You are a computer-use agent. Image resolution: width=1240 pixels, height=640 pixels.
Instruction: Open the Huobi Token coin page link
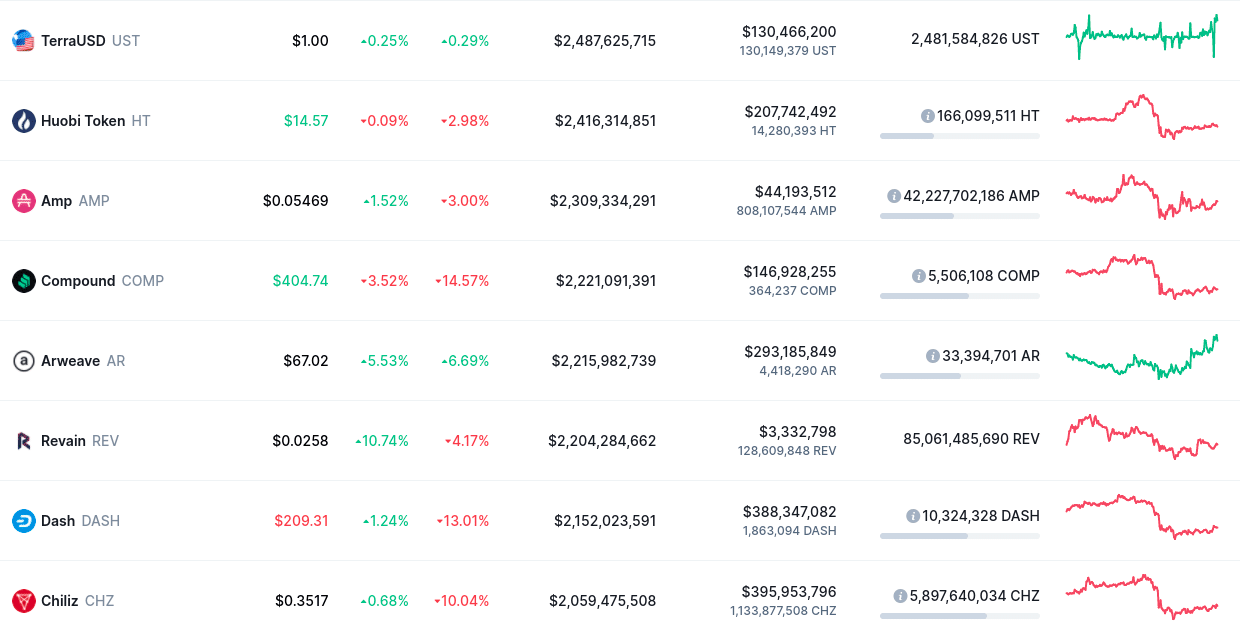coord(82,121)
